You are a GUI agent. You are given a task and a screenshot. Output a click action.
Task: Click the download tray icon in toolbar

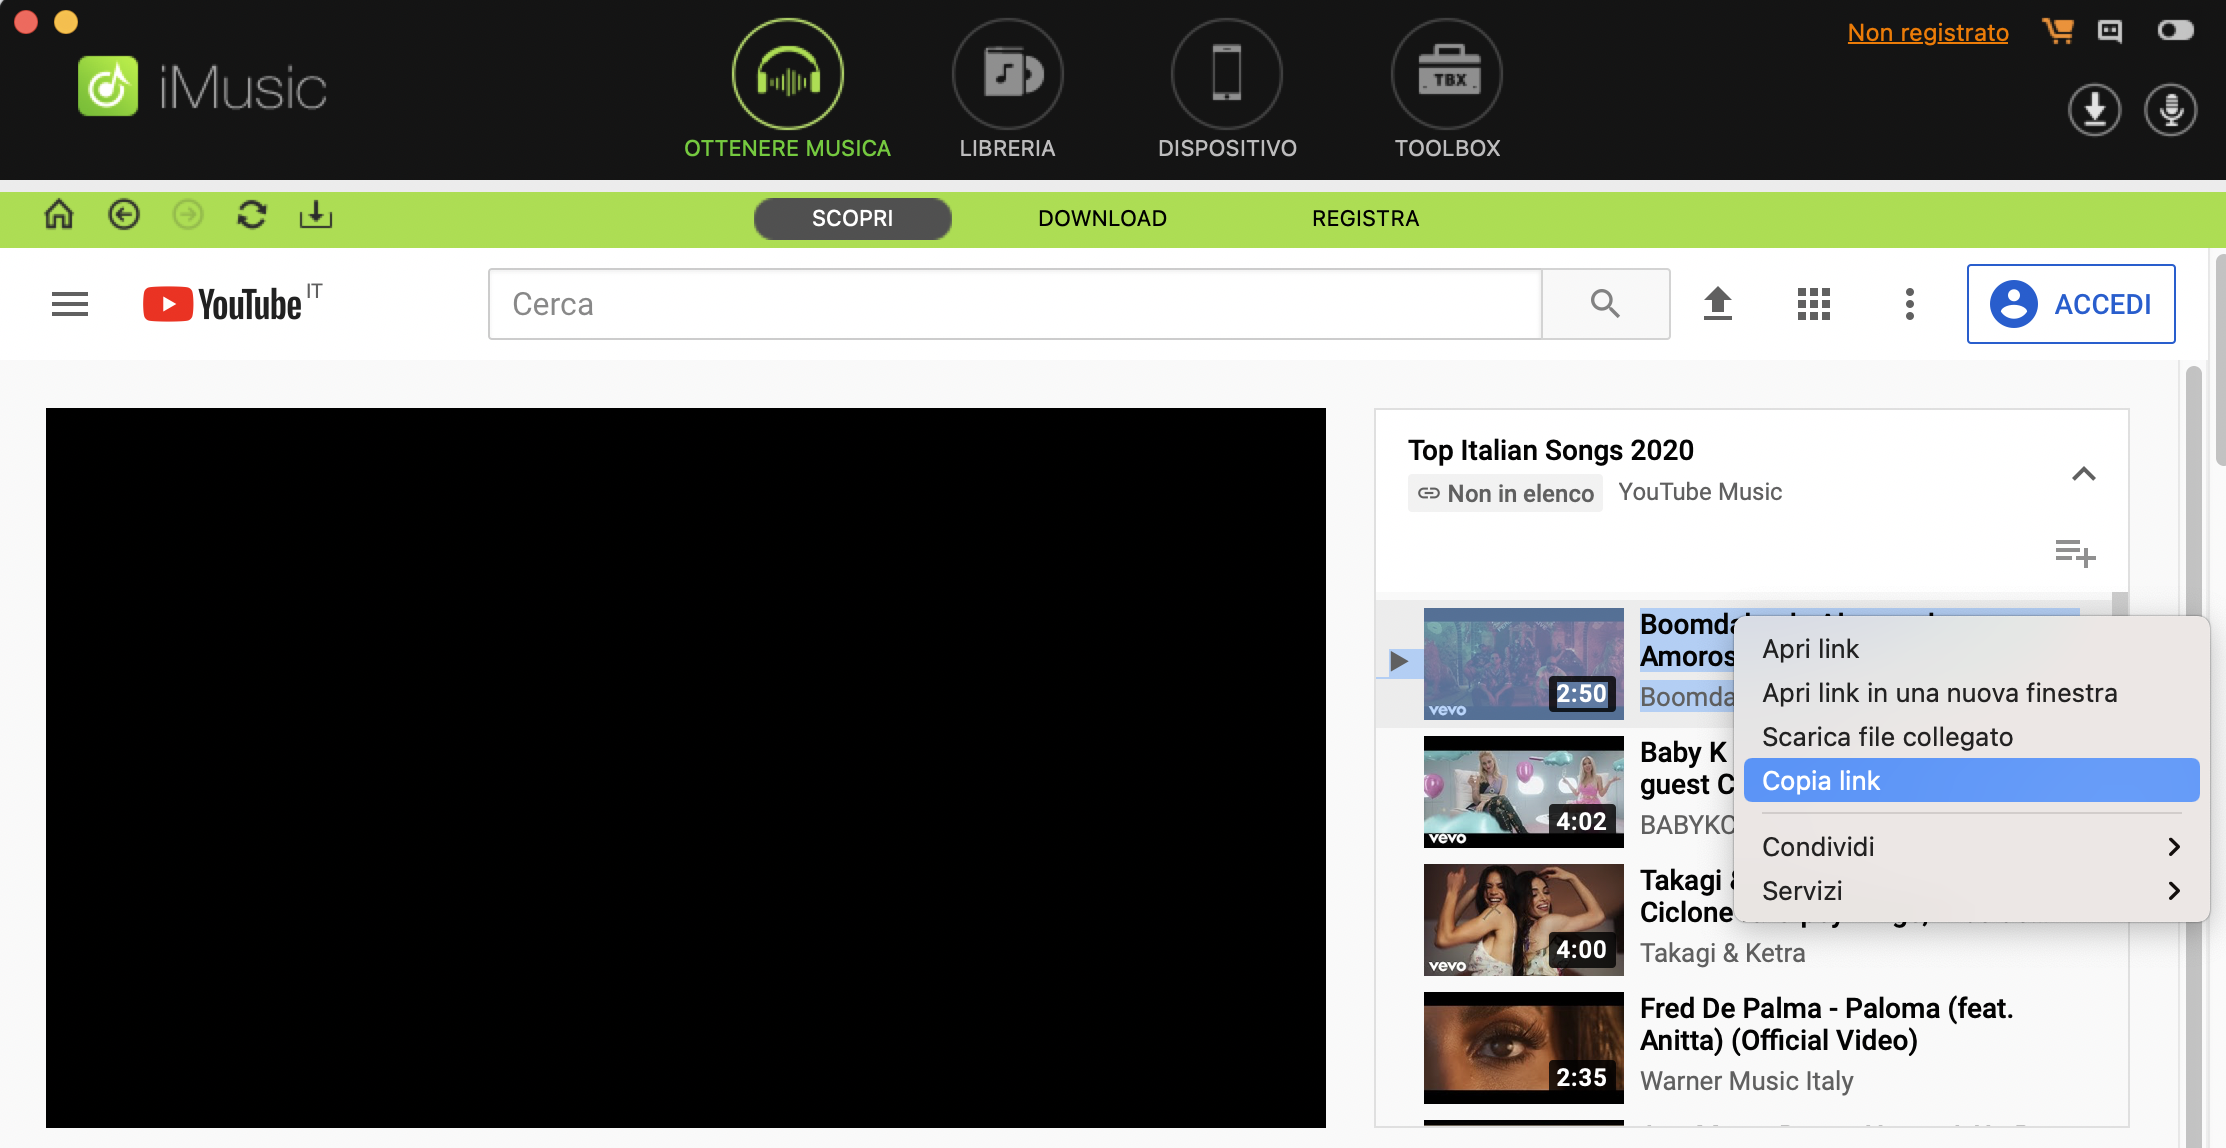316,214
